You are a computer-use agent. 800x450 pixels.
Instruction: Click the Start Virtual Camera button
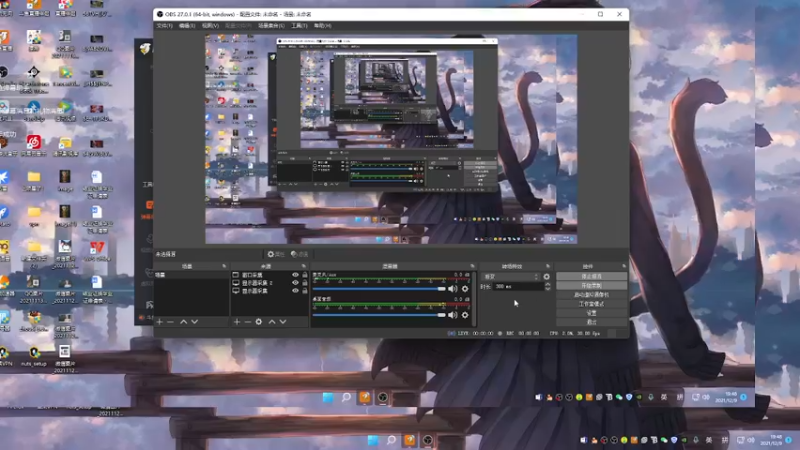tap(591, 295)
